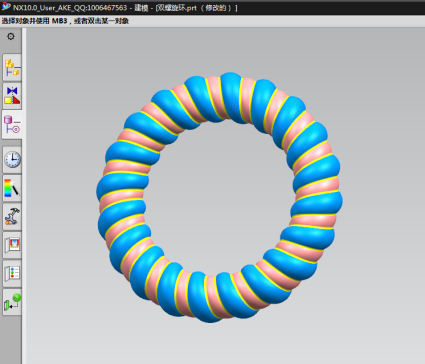
Task: Open the process flow tab at sidebar bottom
Action: click(x=12, y=303)
